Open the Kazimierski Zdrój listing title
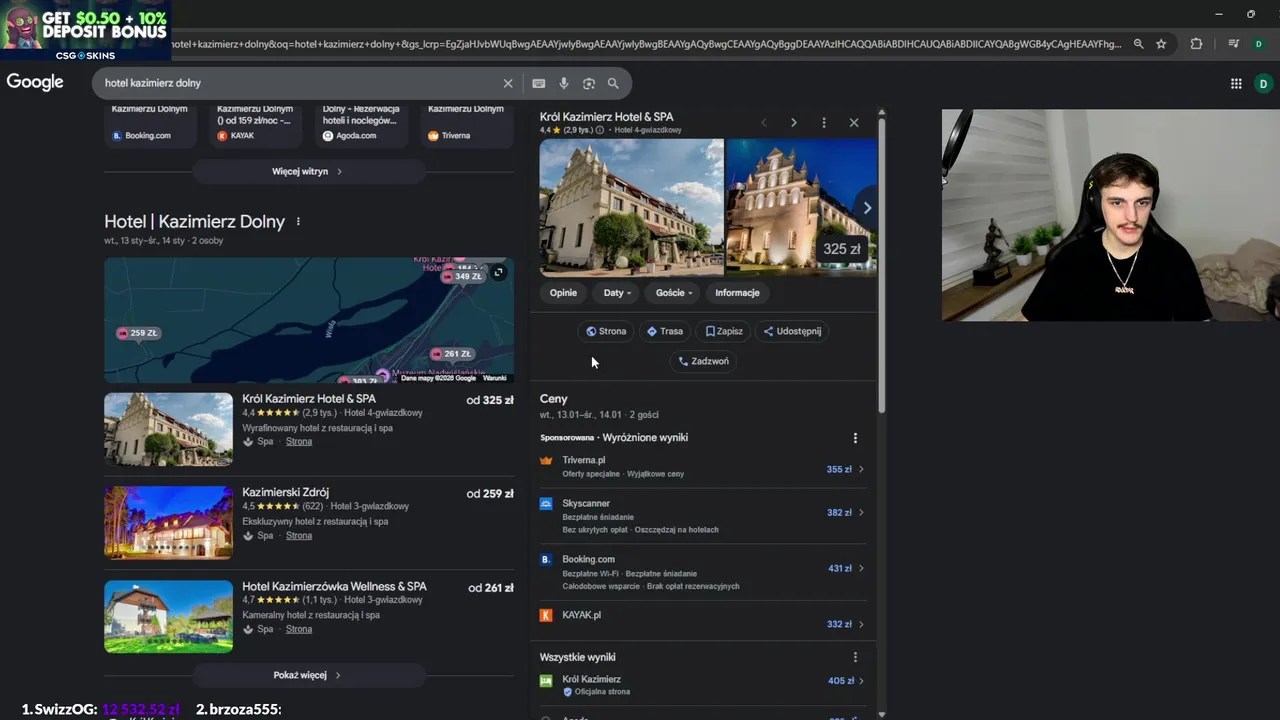The width and height of the screenshot is (1280, 720). [x=286, y=493]
